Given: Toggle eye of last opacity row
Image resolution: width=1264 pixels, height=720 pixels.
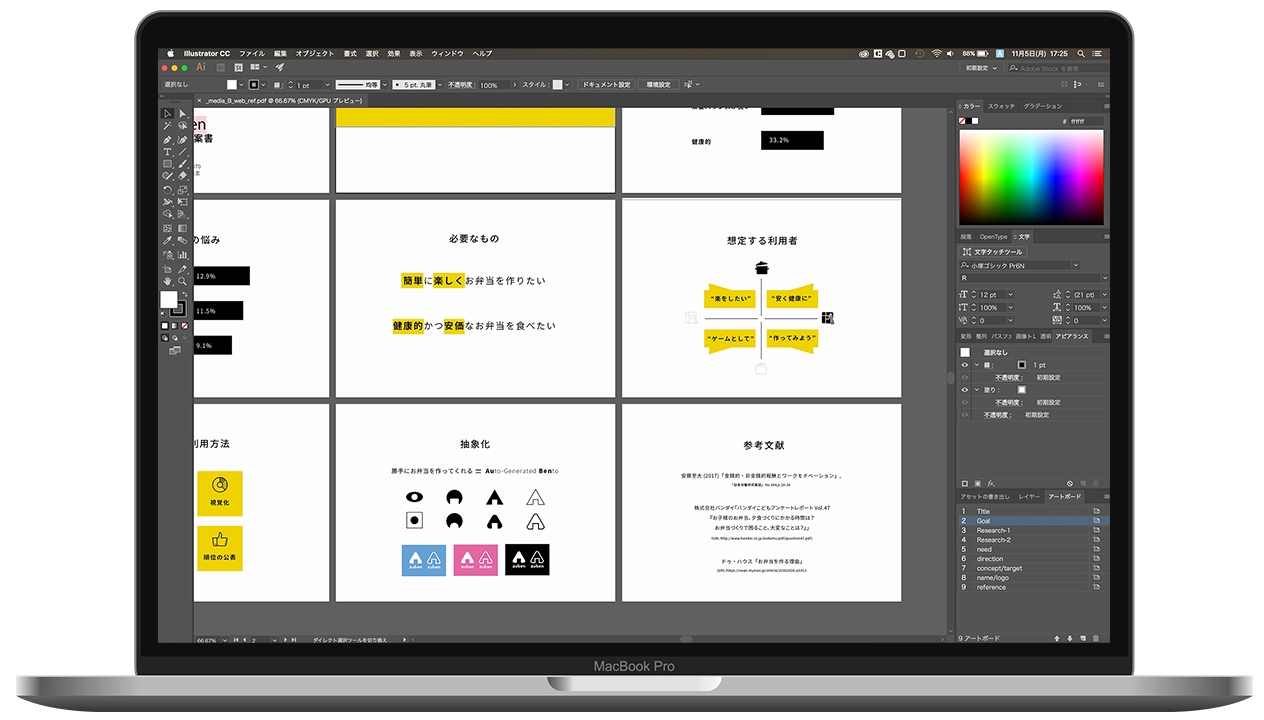Looking at the screenshot, I should (965, 414).
